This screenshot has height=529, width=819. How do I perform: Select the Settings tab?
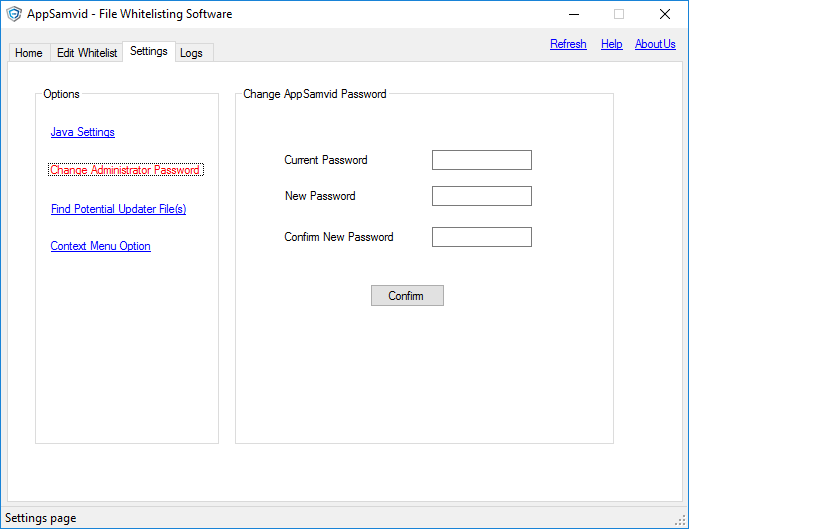[x=149, y=51]
